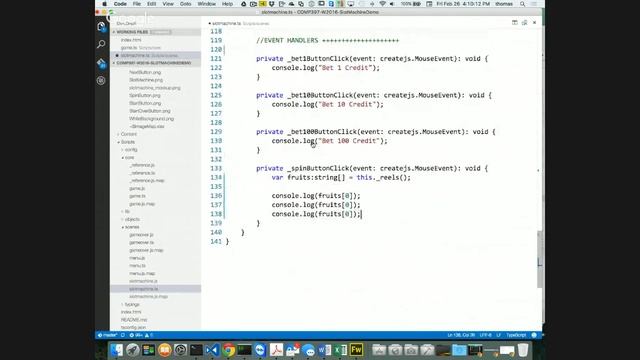Open the warnings count in the status bar
The image size is (640, 360).
click(x=149, y=335)
